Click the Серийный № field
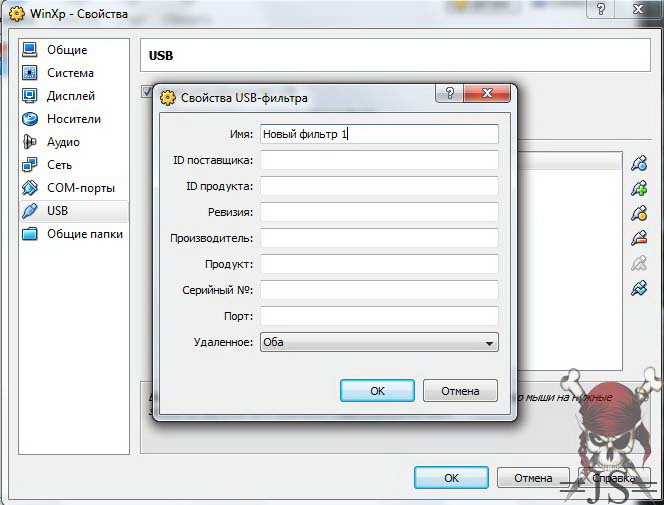The width and height of the screenshot is (664, 505). 379,290
